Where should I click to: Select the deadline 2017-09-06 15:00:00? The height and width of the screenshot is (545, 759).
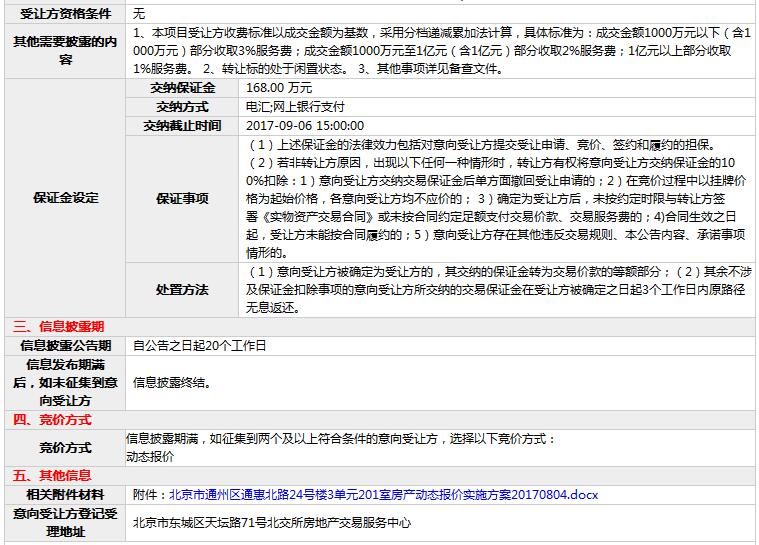(304, 126)
